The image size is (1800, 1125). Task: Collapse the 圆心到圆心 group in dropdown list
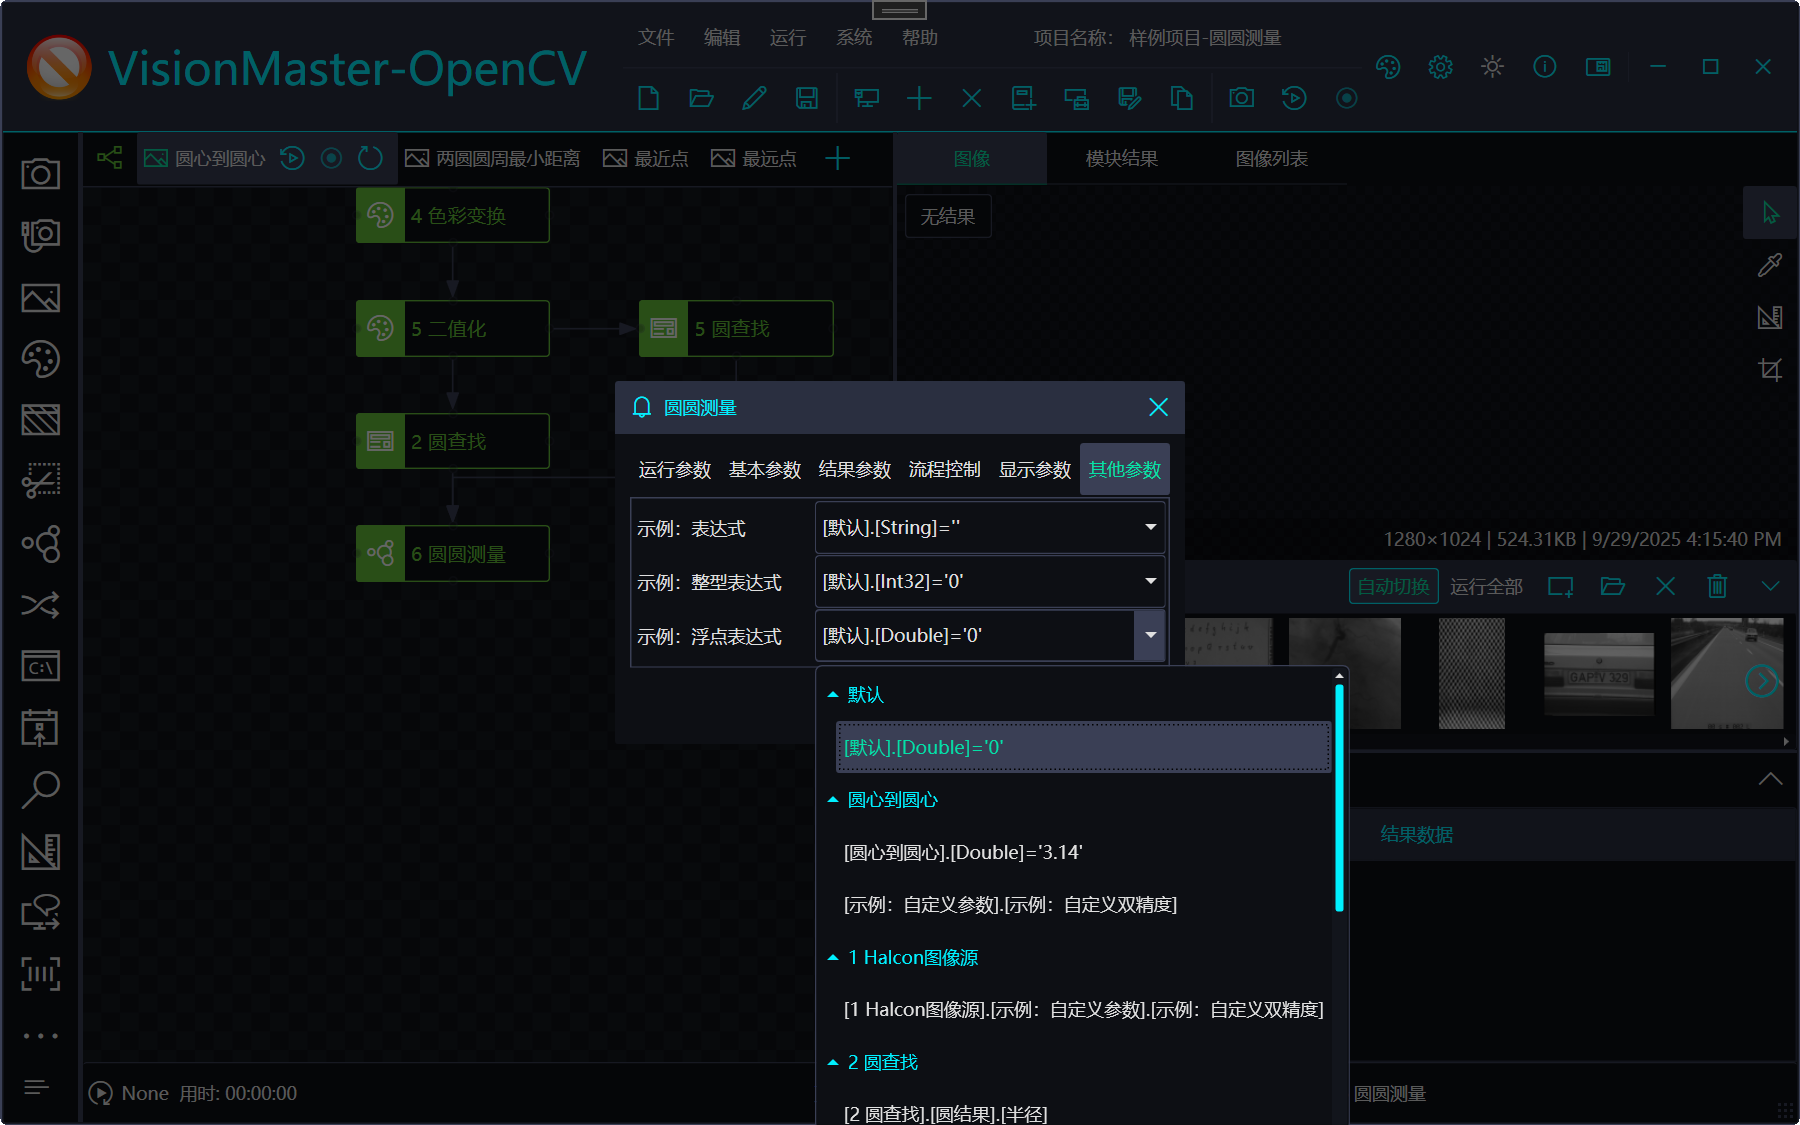click(x=833, y=799)
